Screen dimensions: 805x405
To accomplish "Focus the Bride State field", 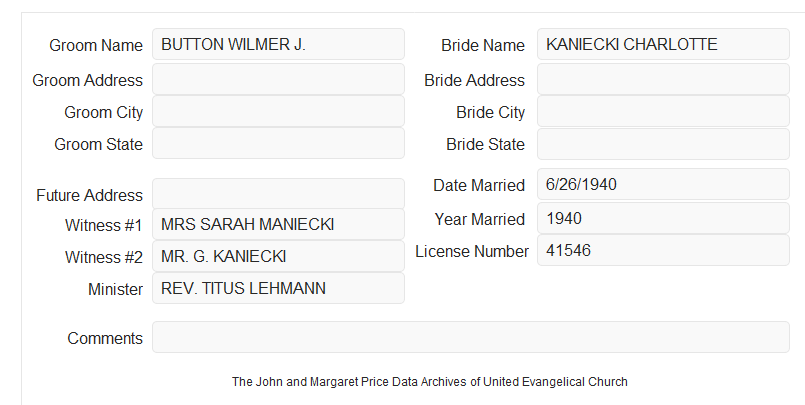I will 663,144.
